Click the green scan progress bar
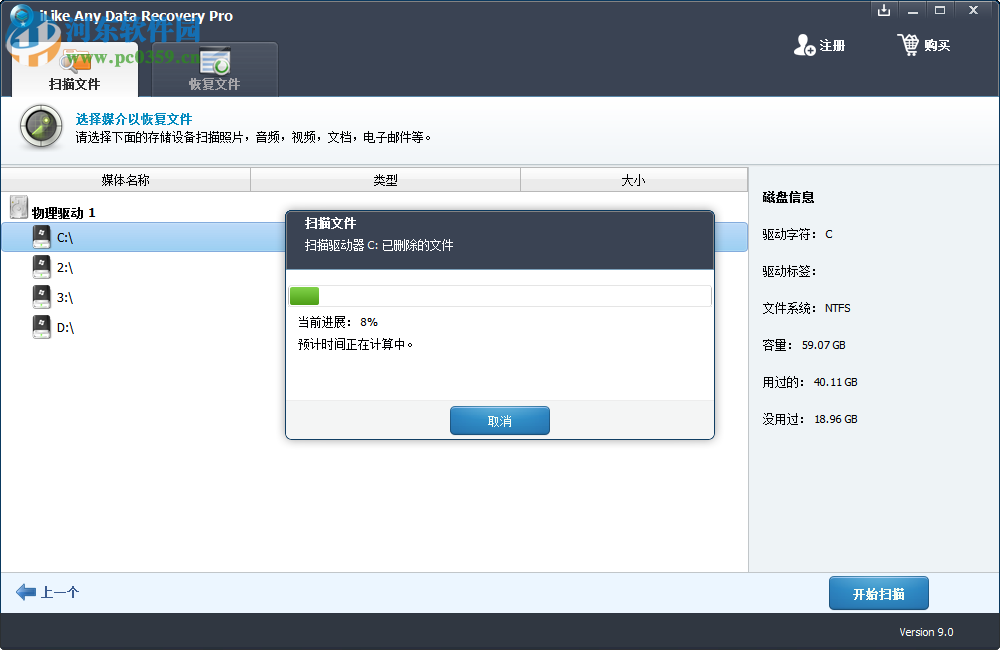This screenshot has height=650, width=1000. [304, 296]
